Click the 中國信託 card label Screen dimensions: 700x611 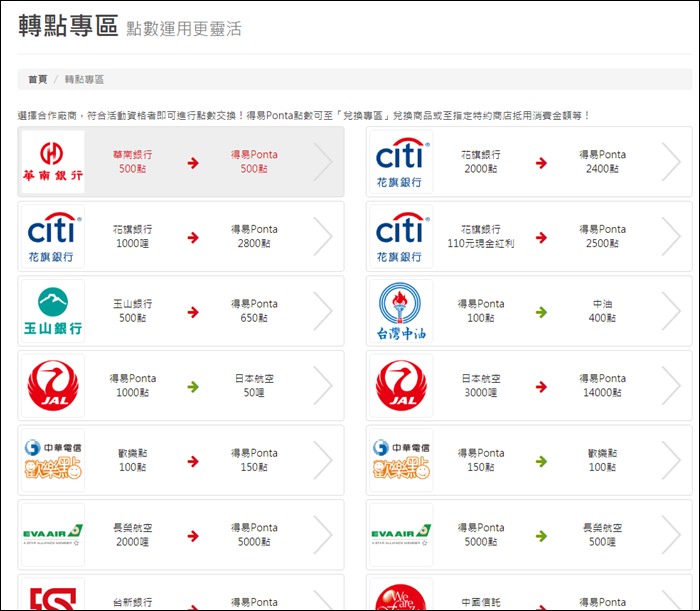[481, 602]
